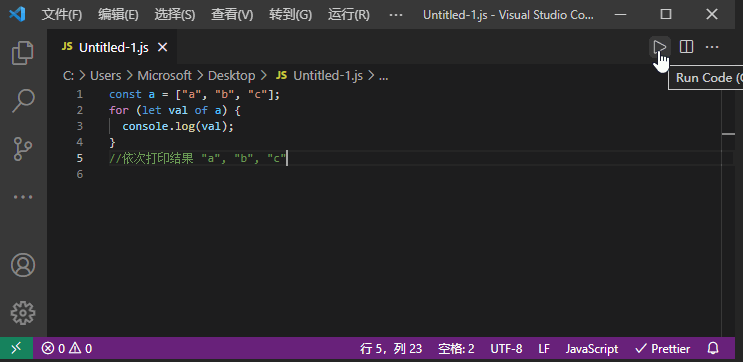Open the 编辑(E) menu
Screen dimensions: 743x362
118,15
